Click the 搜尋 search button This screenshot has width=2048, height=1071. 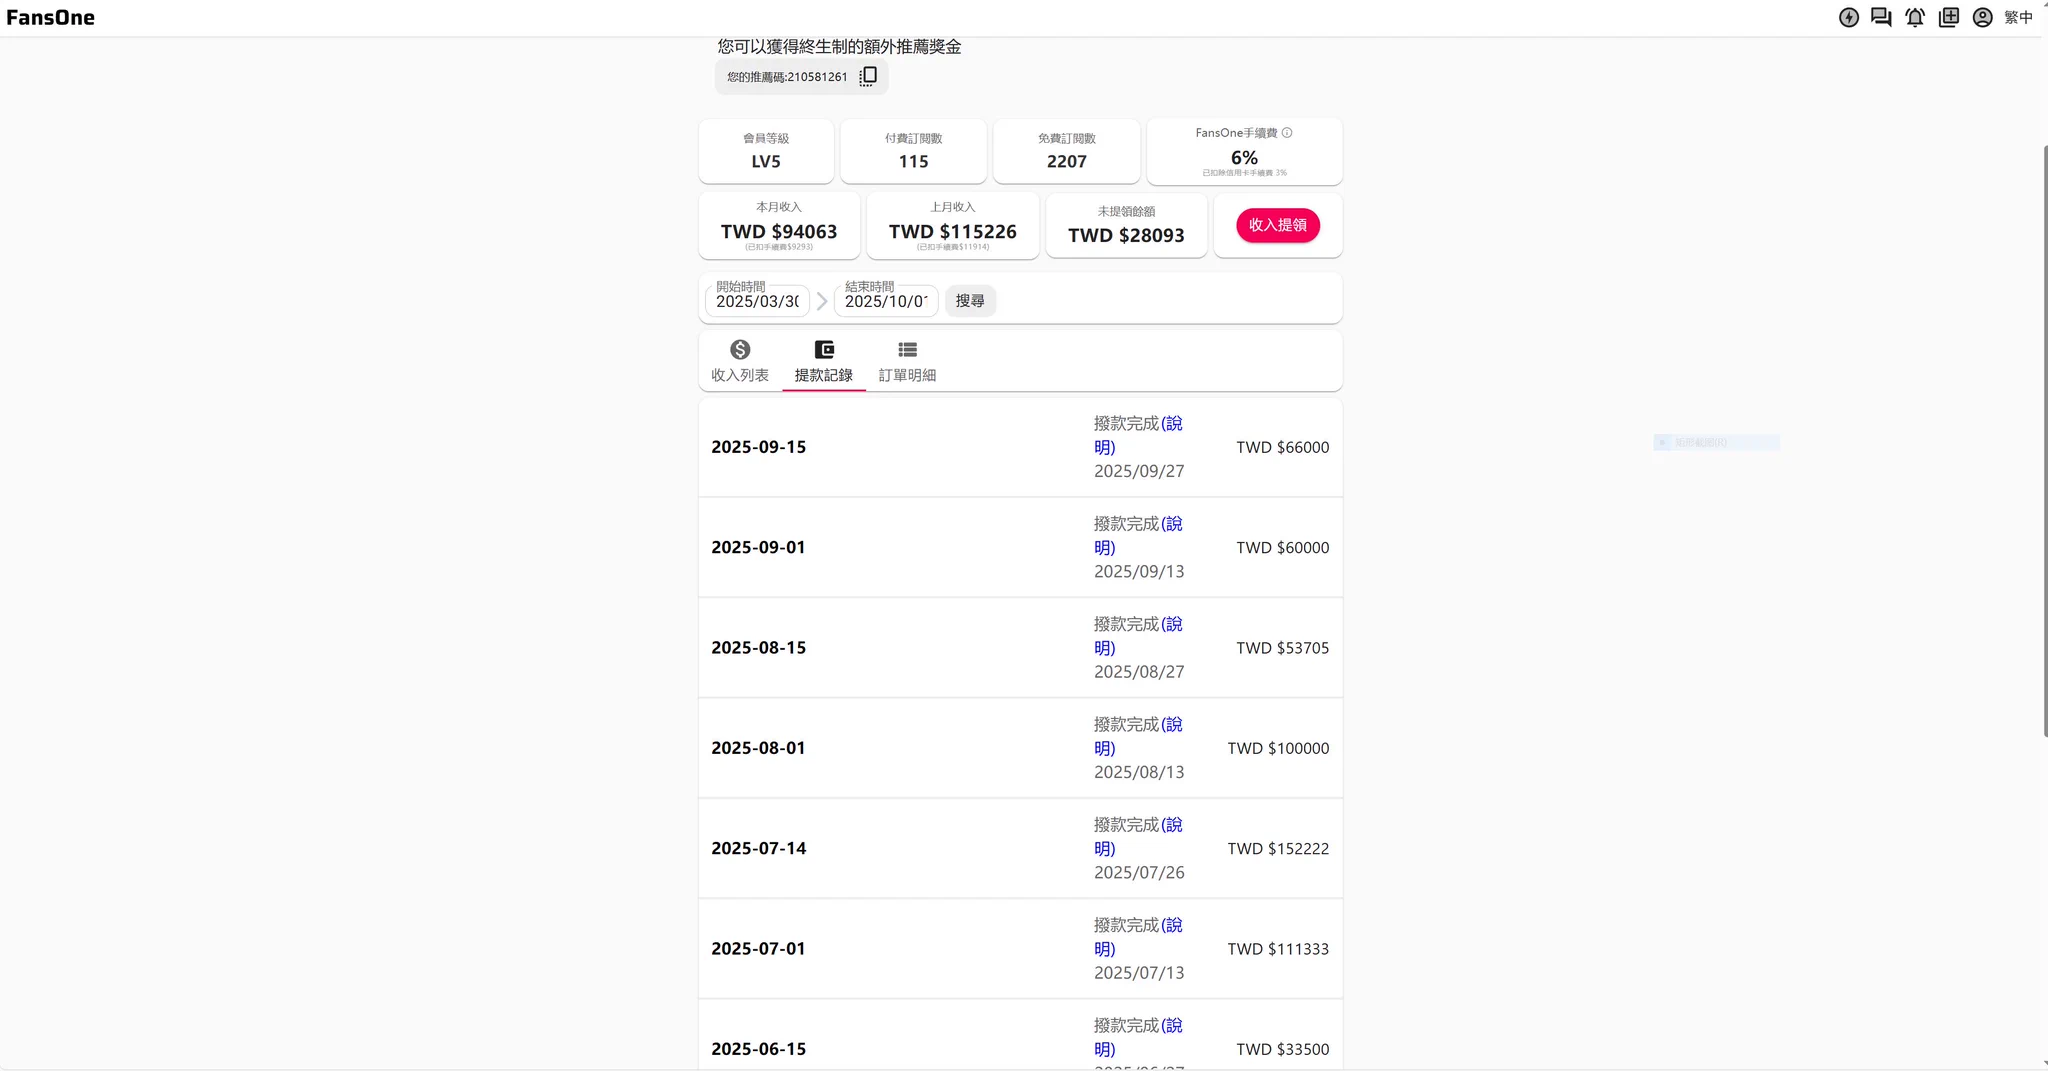coord(970,301)
